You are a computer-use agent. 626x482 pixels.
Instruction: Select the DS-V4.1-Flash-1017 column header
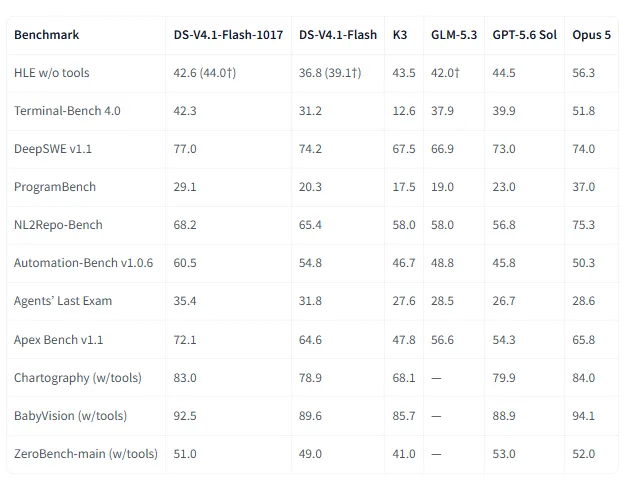click(x=228, y=35)
